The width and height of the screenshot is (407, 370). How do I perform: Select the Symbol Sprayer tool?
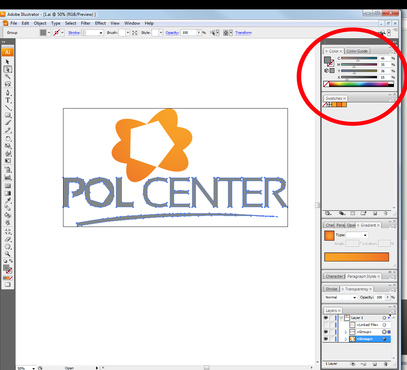pyautogui.click(x=7, y=170)
